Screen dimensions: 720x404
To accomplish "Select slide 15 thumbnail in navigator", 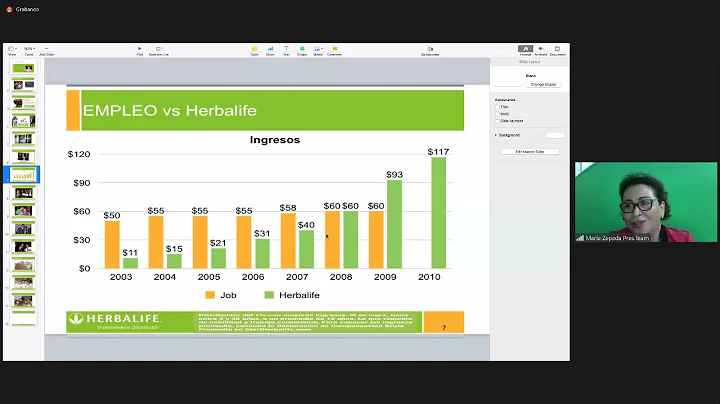I will click(x=23, y=318).
